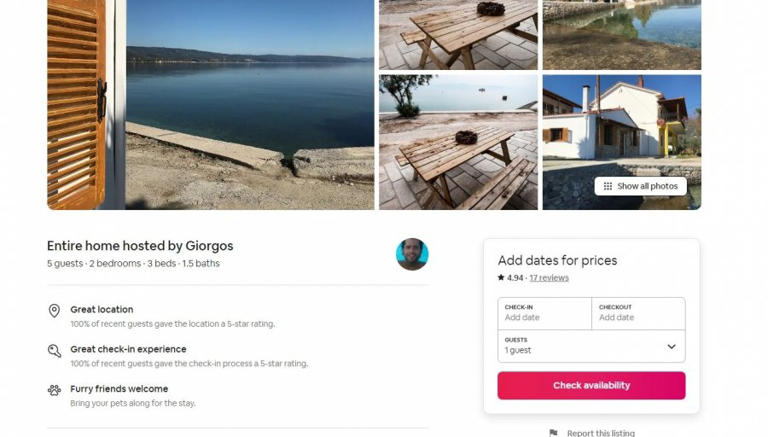Open the top picnic table photo
The width and height of the screenshot is (768, 437).
click(x=458, y=34)
